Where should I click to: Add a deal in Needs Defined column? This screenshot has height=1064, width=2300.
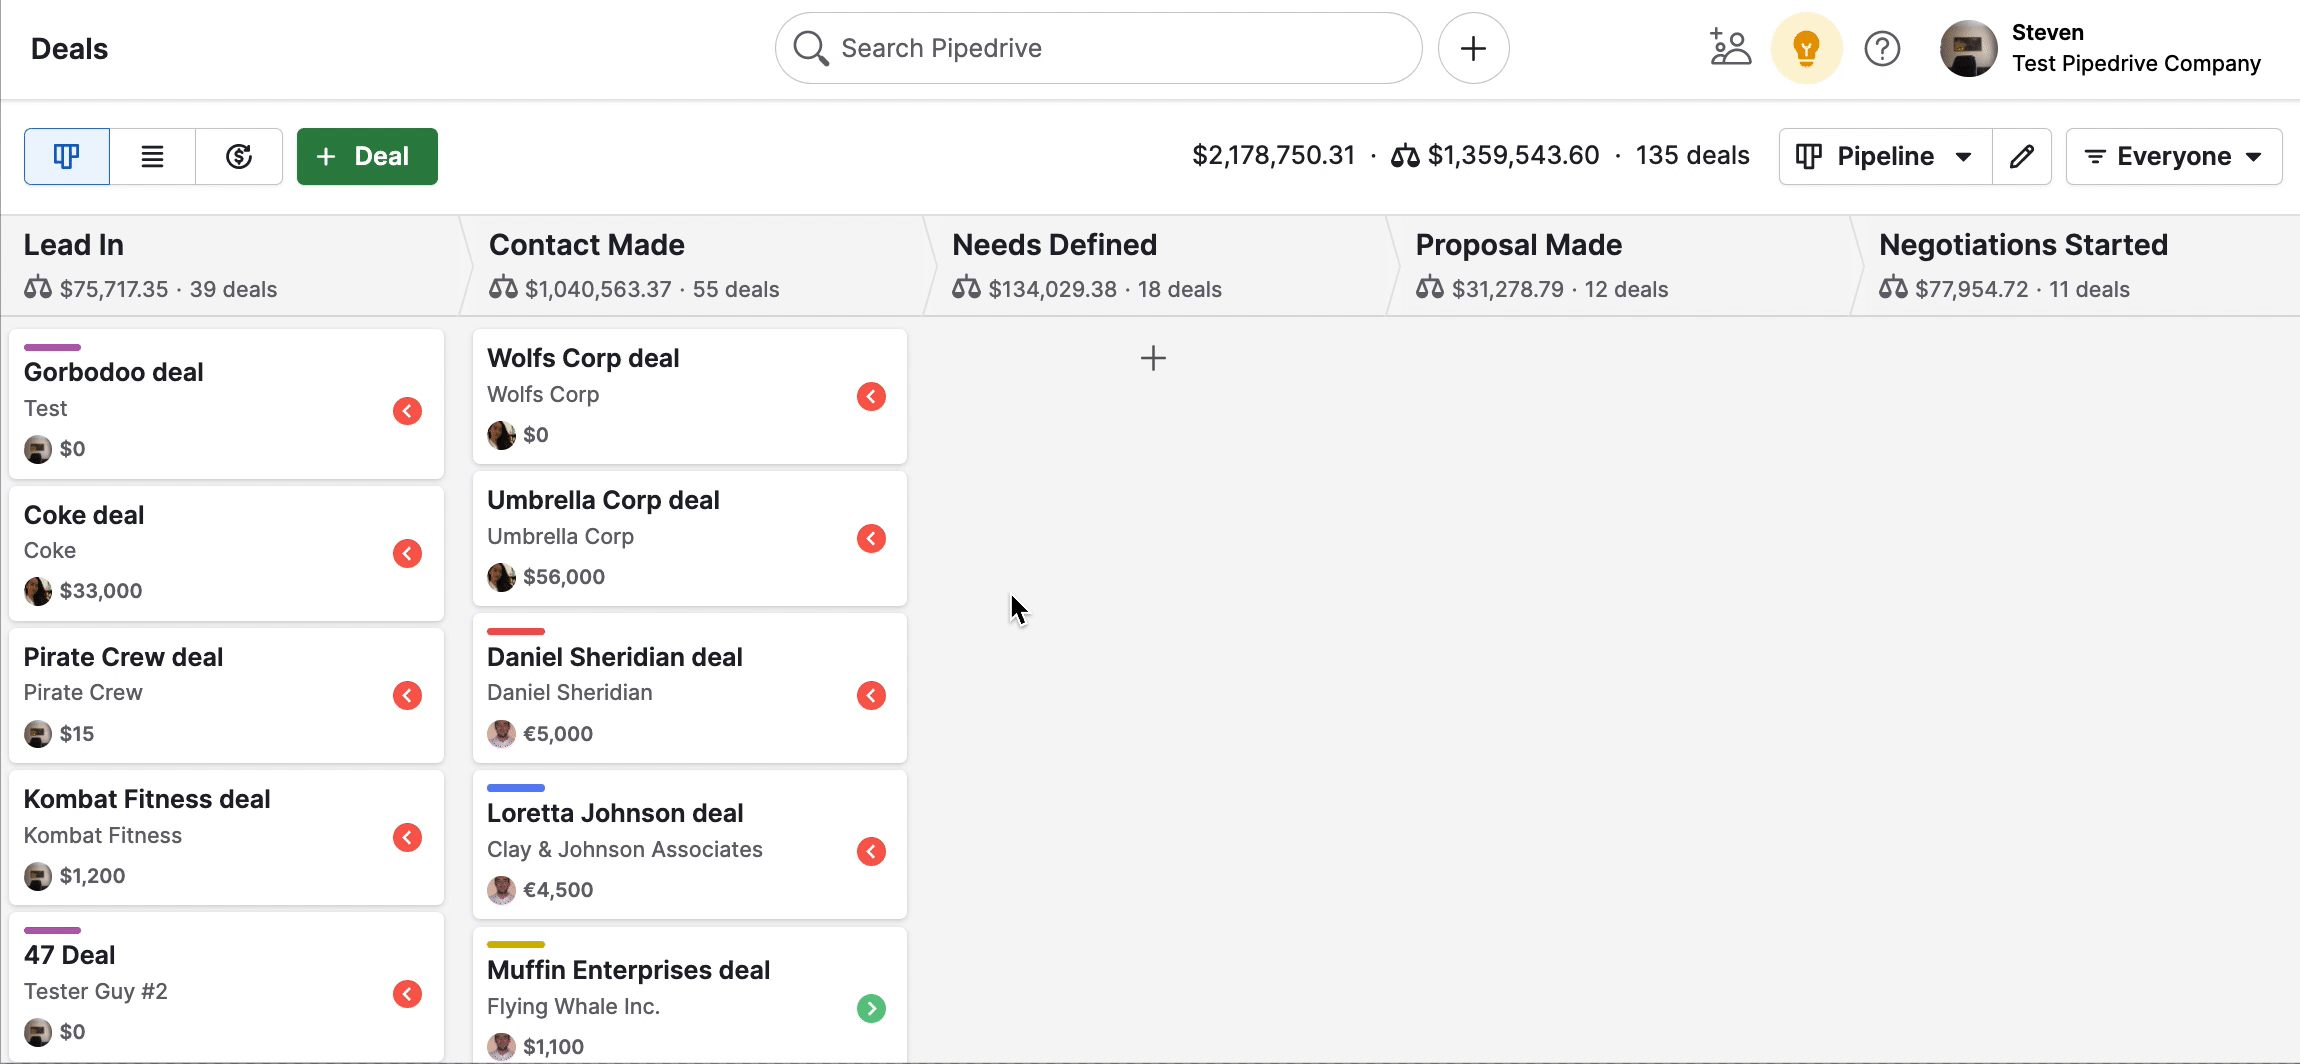pyautogui.click(x=1152, y=357)
